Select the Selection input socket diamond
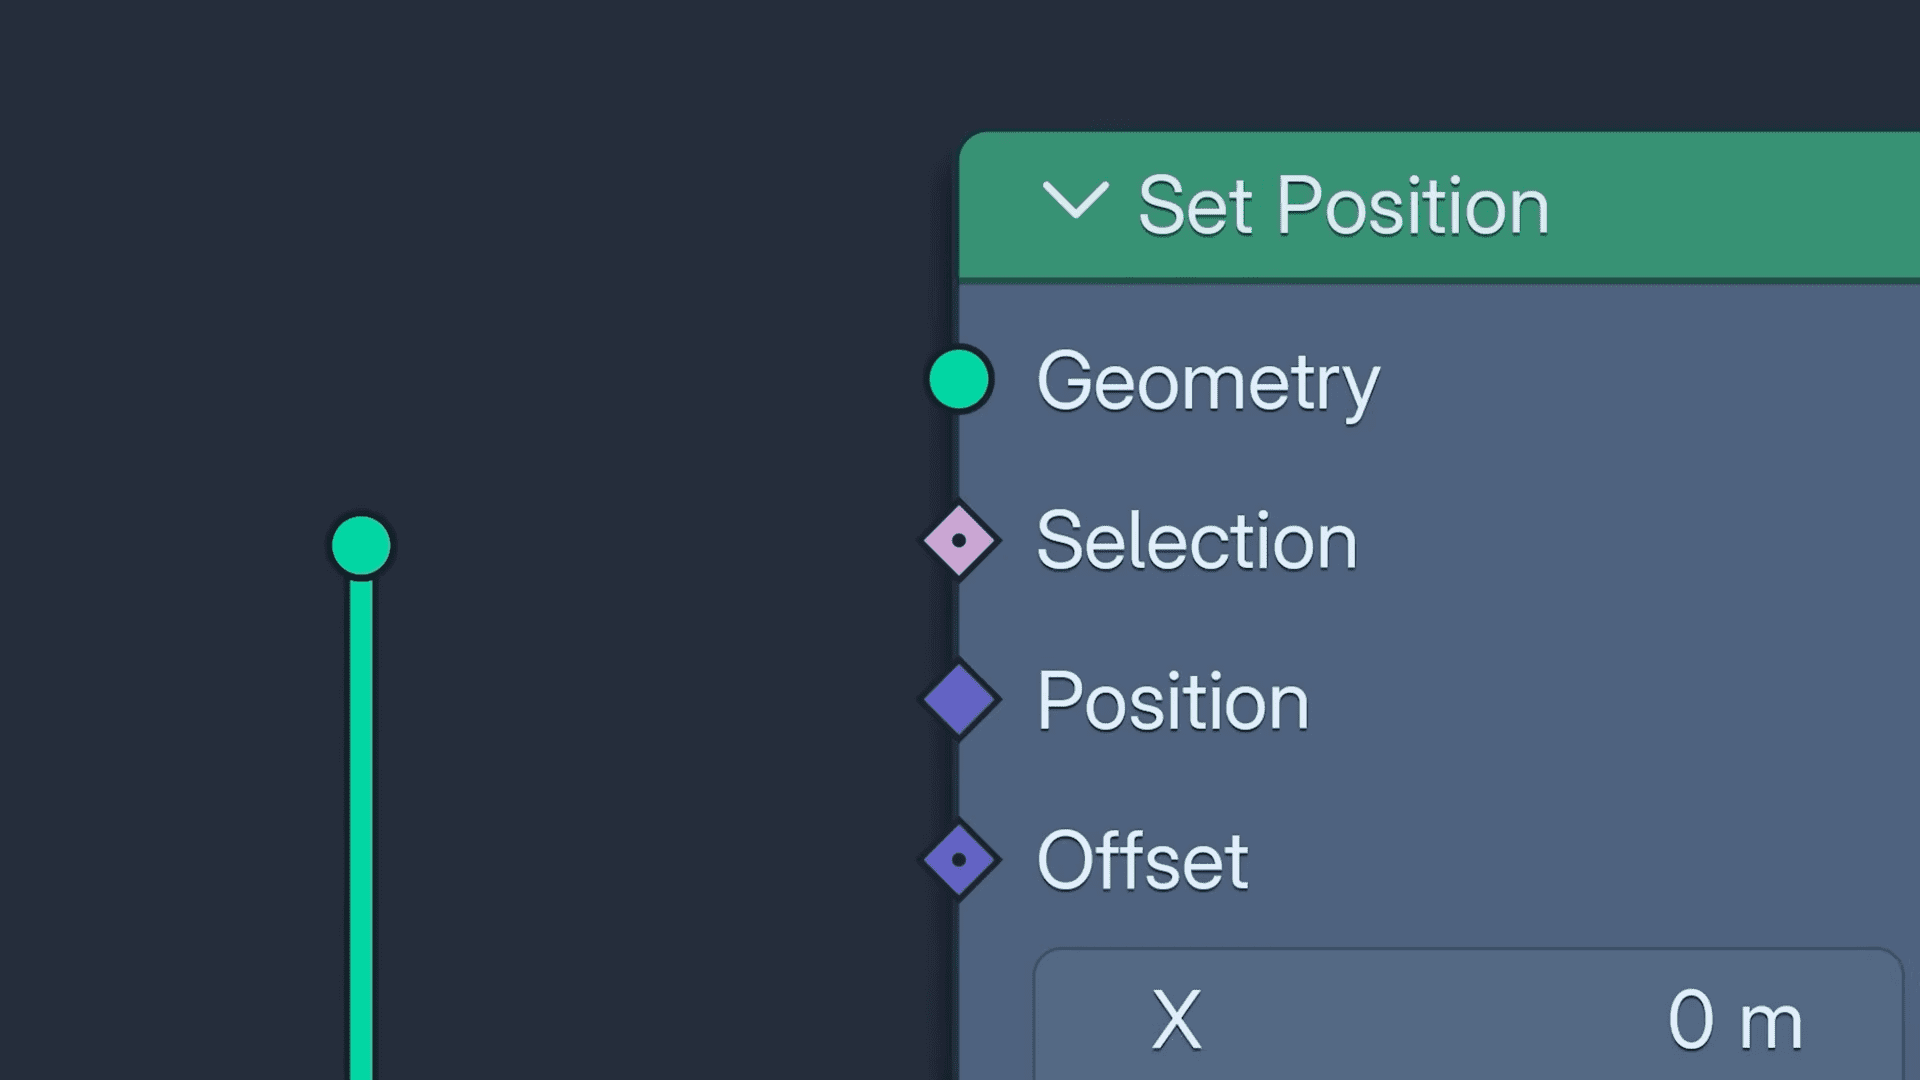 [x=959, y=540]
